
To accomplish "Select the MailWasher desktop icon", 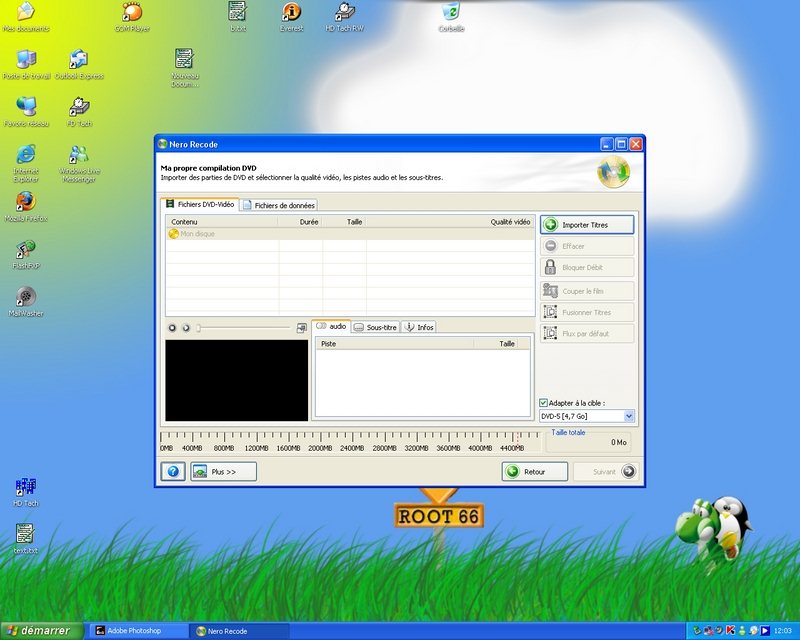I will pyautogui.click(x=26, y=302).
